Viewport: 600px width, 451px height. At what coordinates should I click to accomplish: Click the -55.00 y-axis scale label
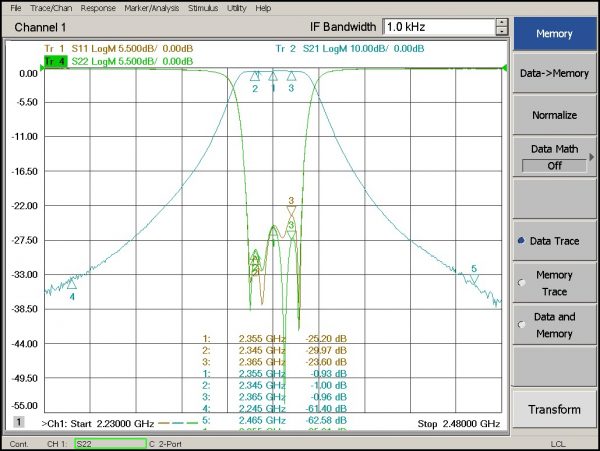(25, 406)
